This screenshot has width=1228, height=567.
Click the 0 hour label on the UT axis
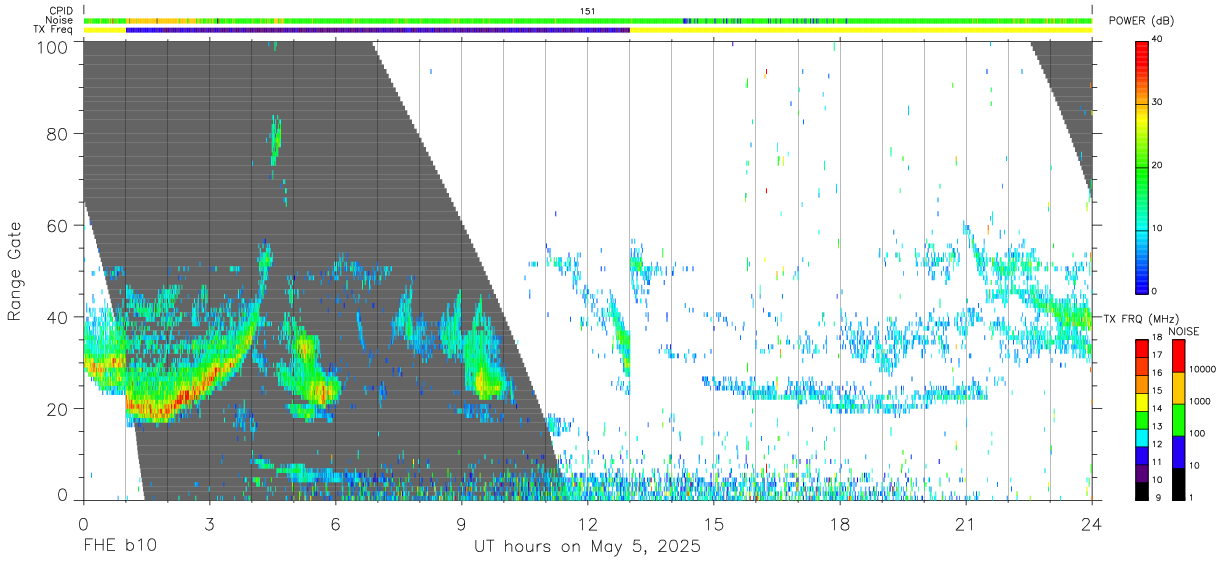84,523
